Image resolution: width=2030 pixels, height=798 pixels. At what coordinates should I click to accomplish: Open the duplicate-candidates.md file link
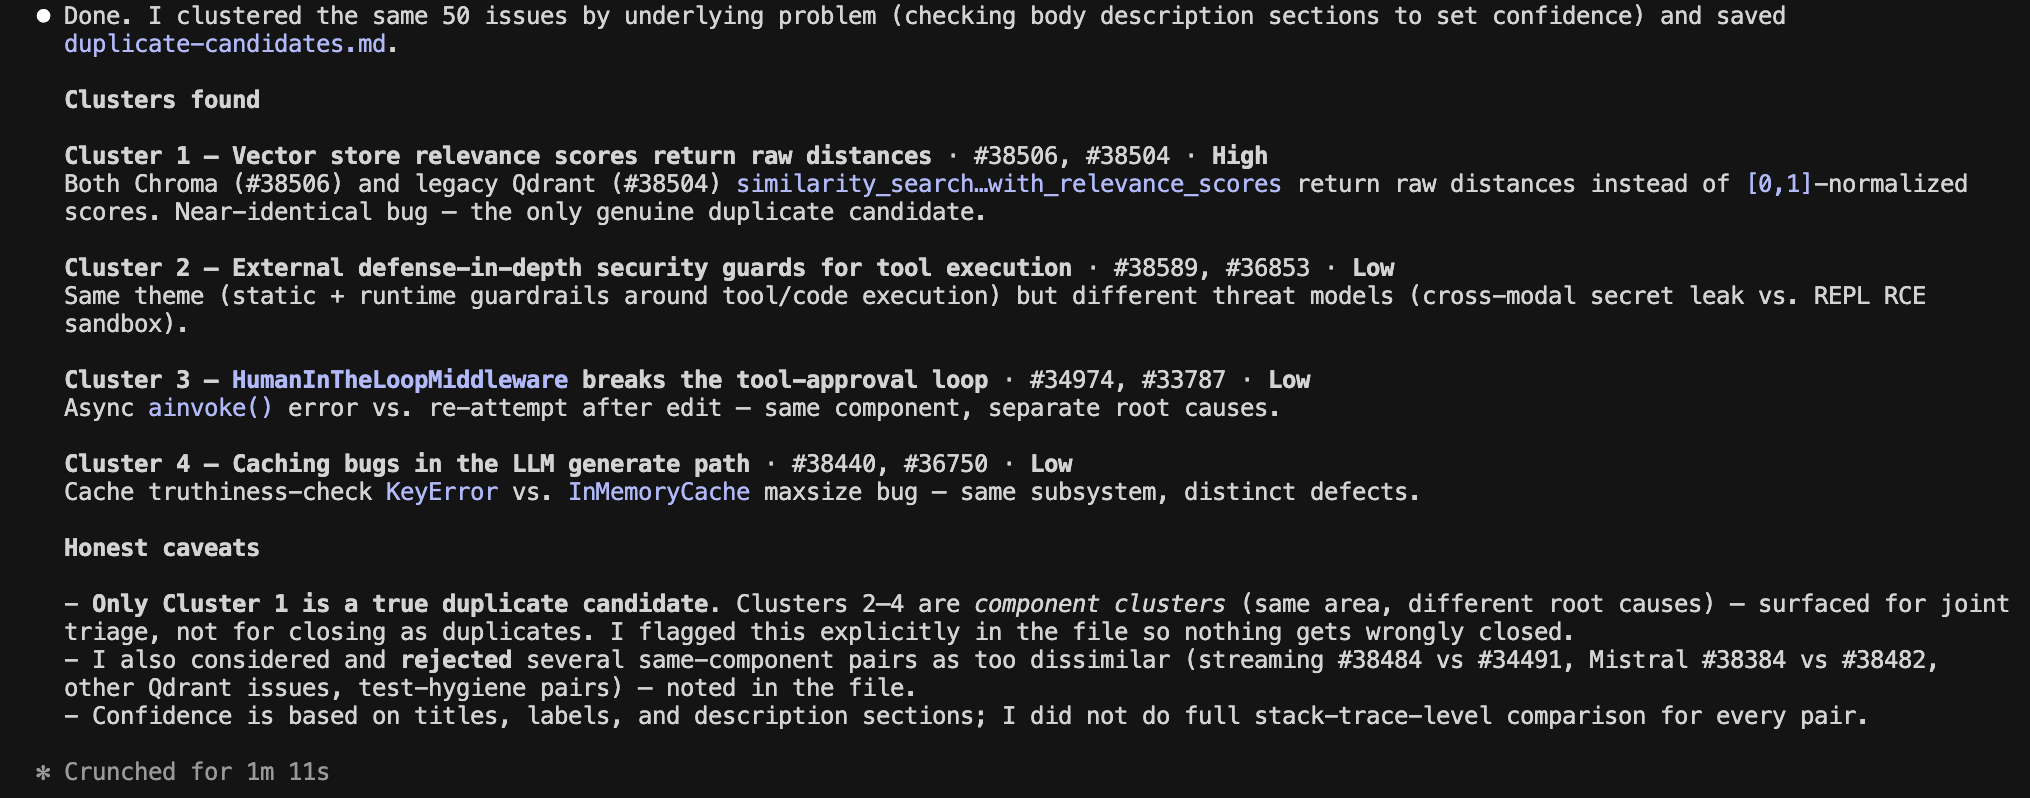(x=225, y=44)
